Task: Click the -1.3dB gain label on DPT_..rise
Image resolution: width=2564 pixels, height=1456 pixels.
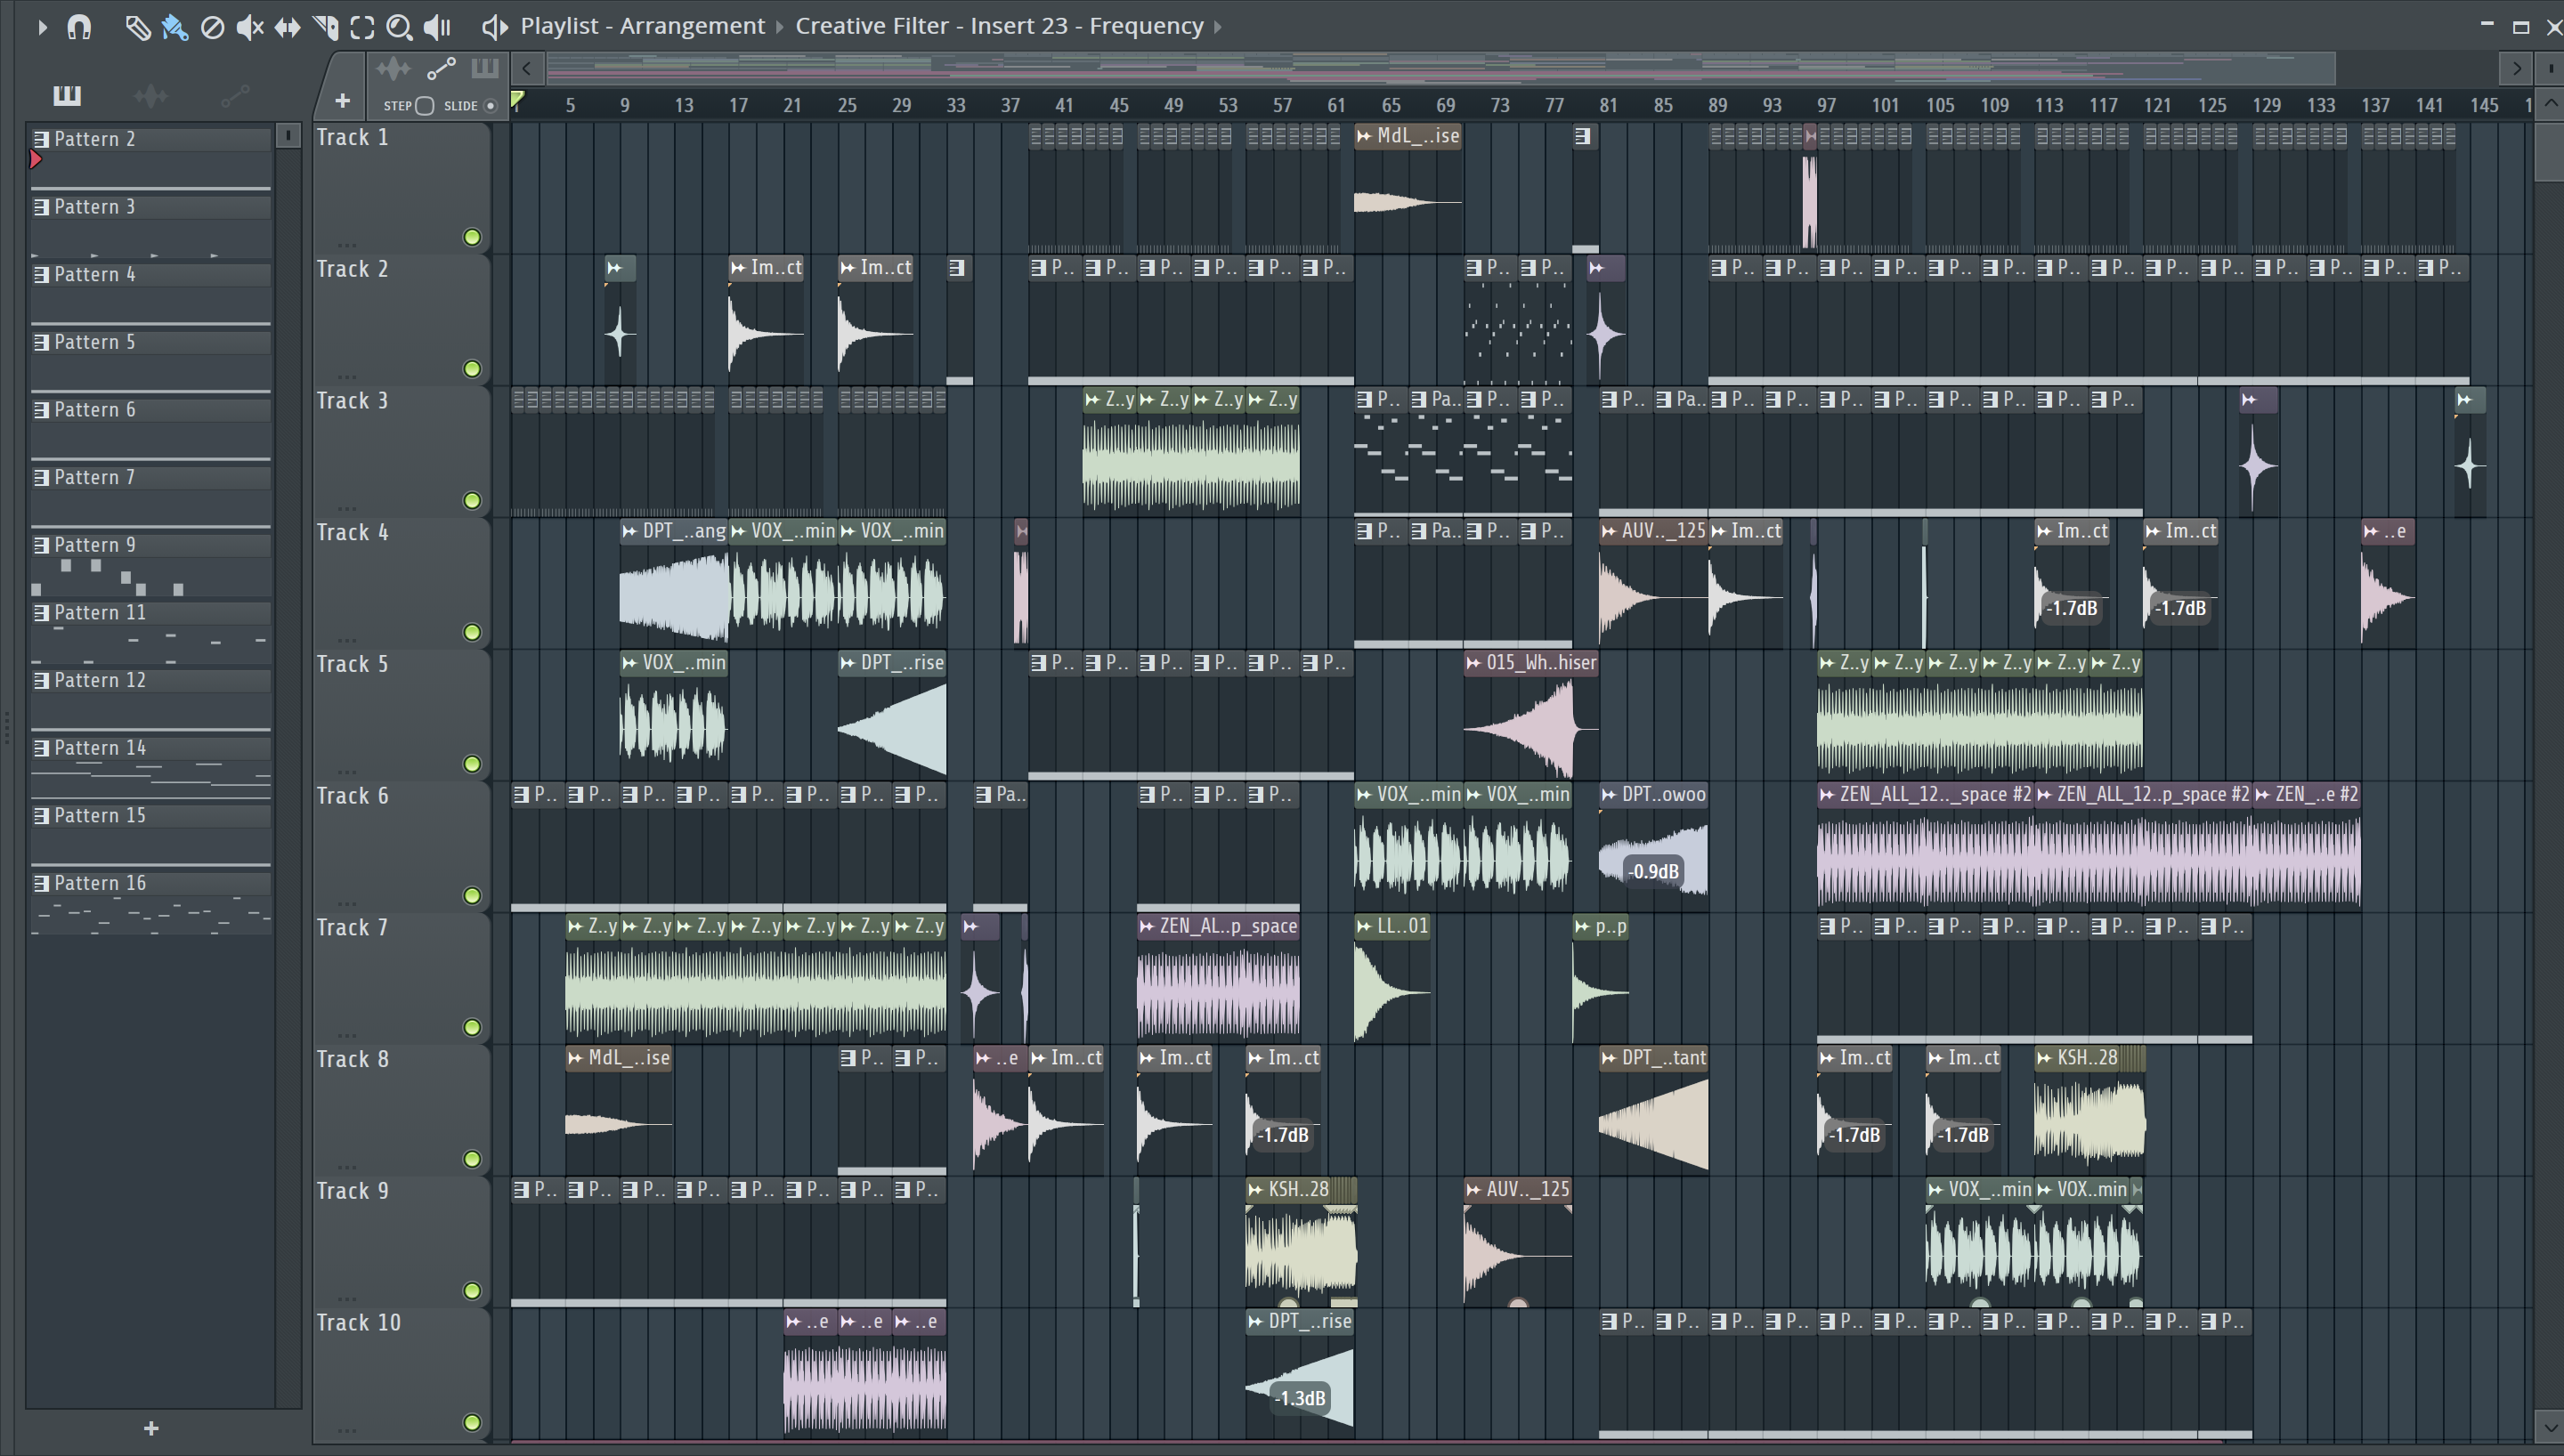Action: pos(1300,1399)
